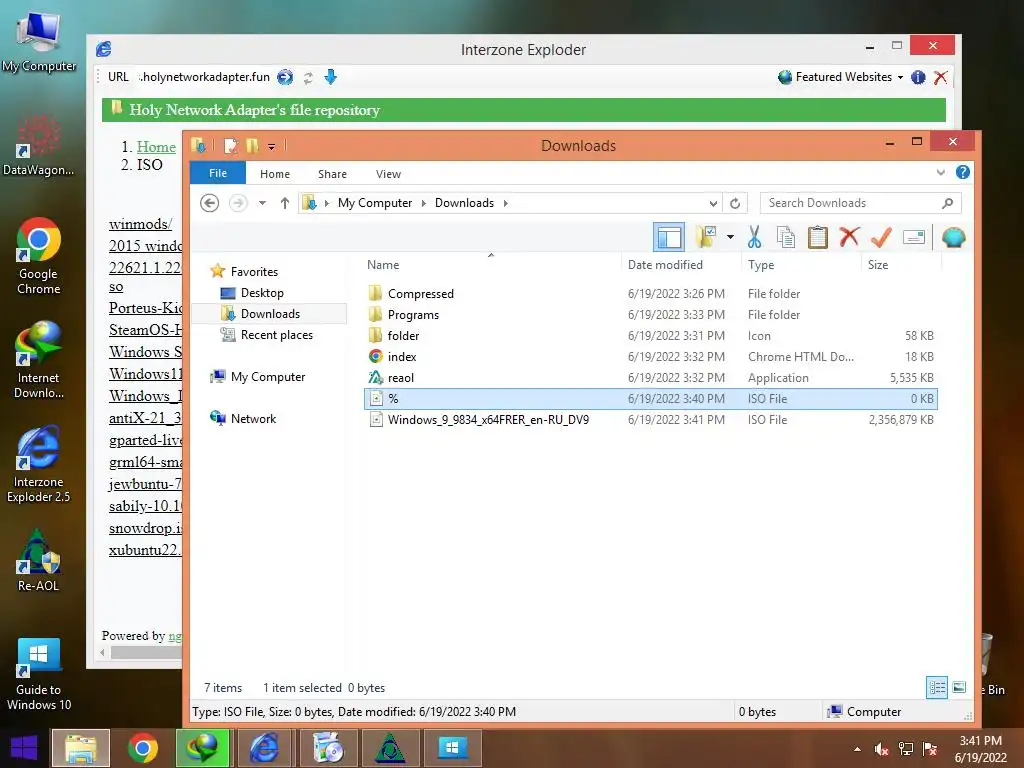Click the Go icon beside URL field

(285, 77)
